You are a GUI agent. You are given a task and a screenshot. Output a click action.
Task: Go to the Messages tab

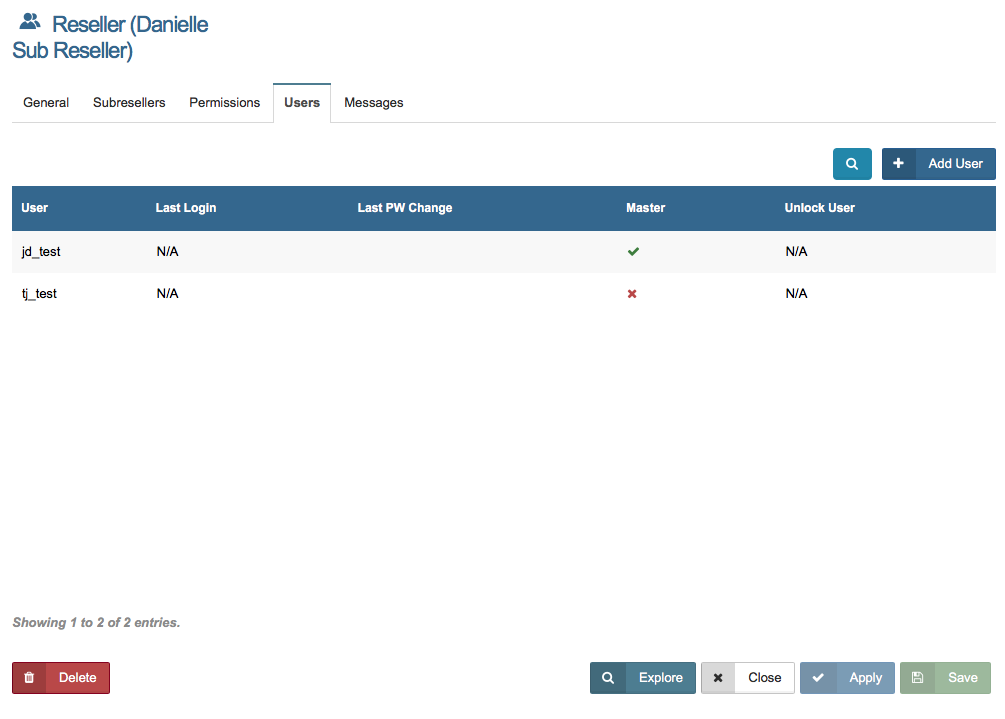(374, 103)
